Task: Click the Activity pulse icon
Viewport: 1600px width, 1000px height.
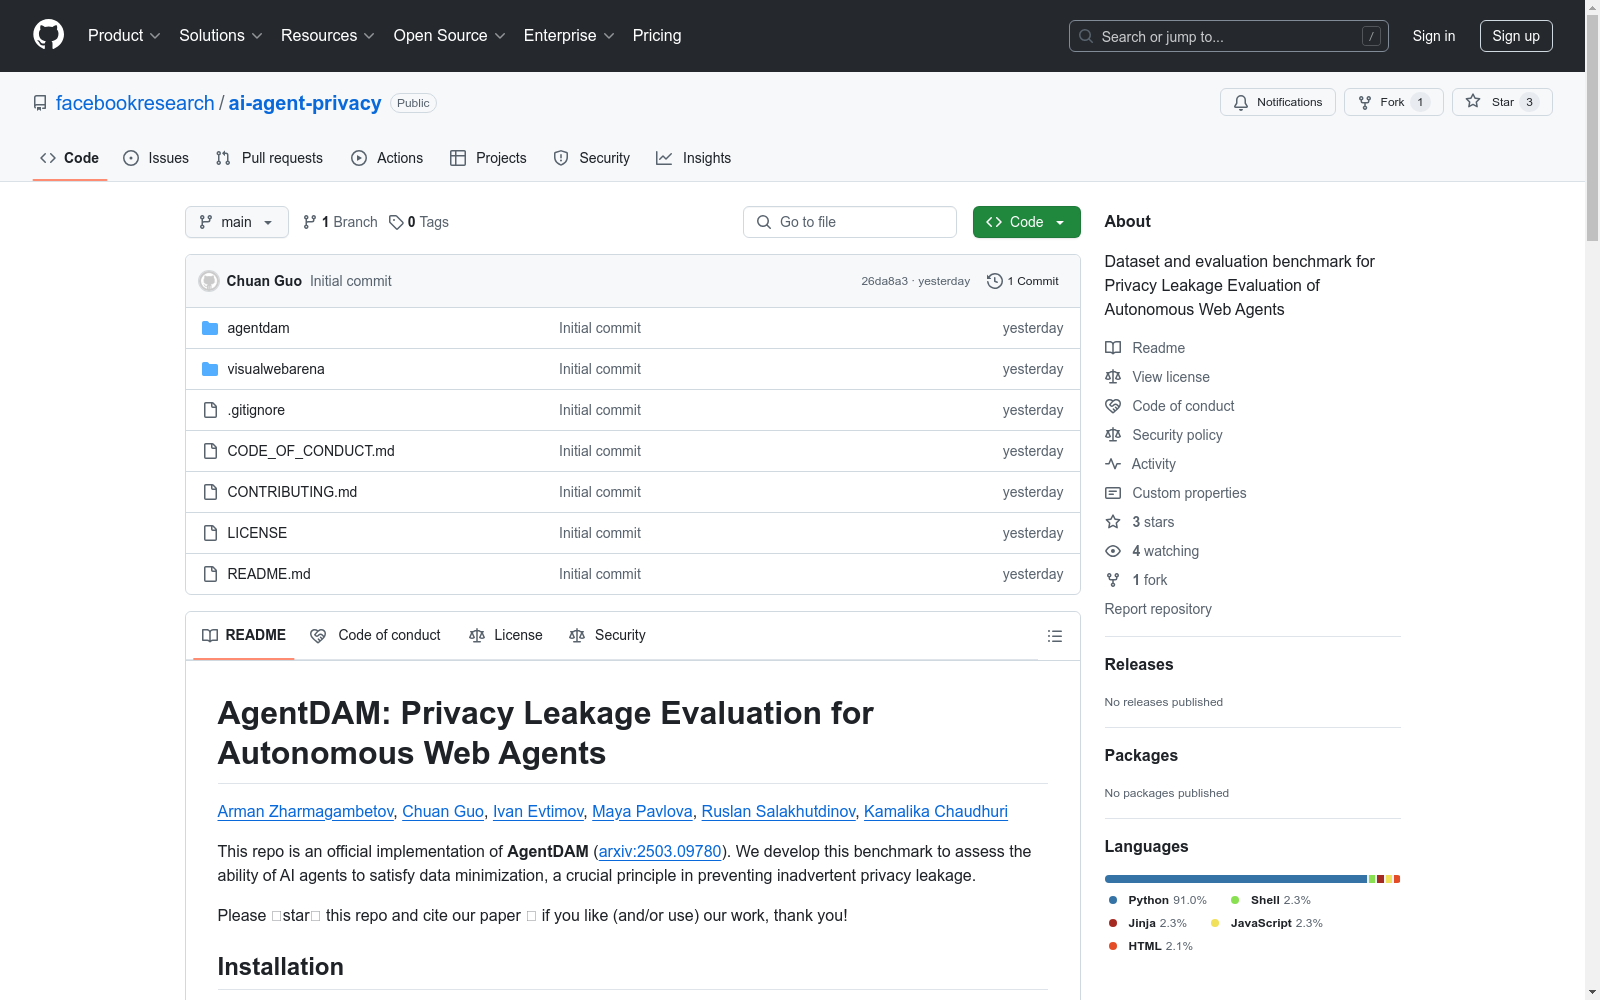Action: [1113, 464]
